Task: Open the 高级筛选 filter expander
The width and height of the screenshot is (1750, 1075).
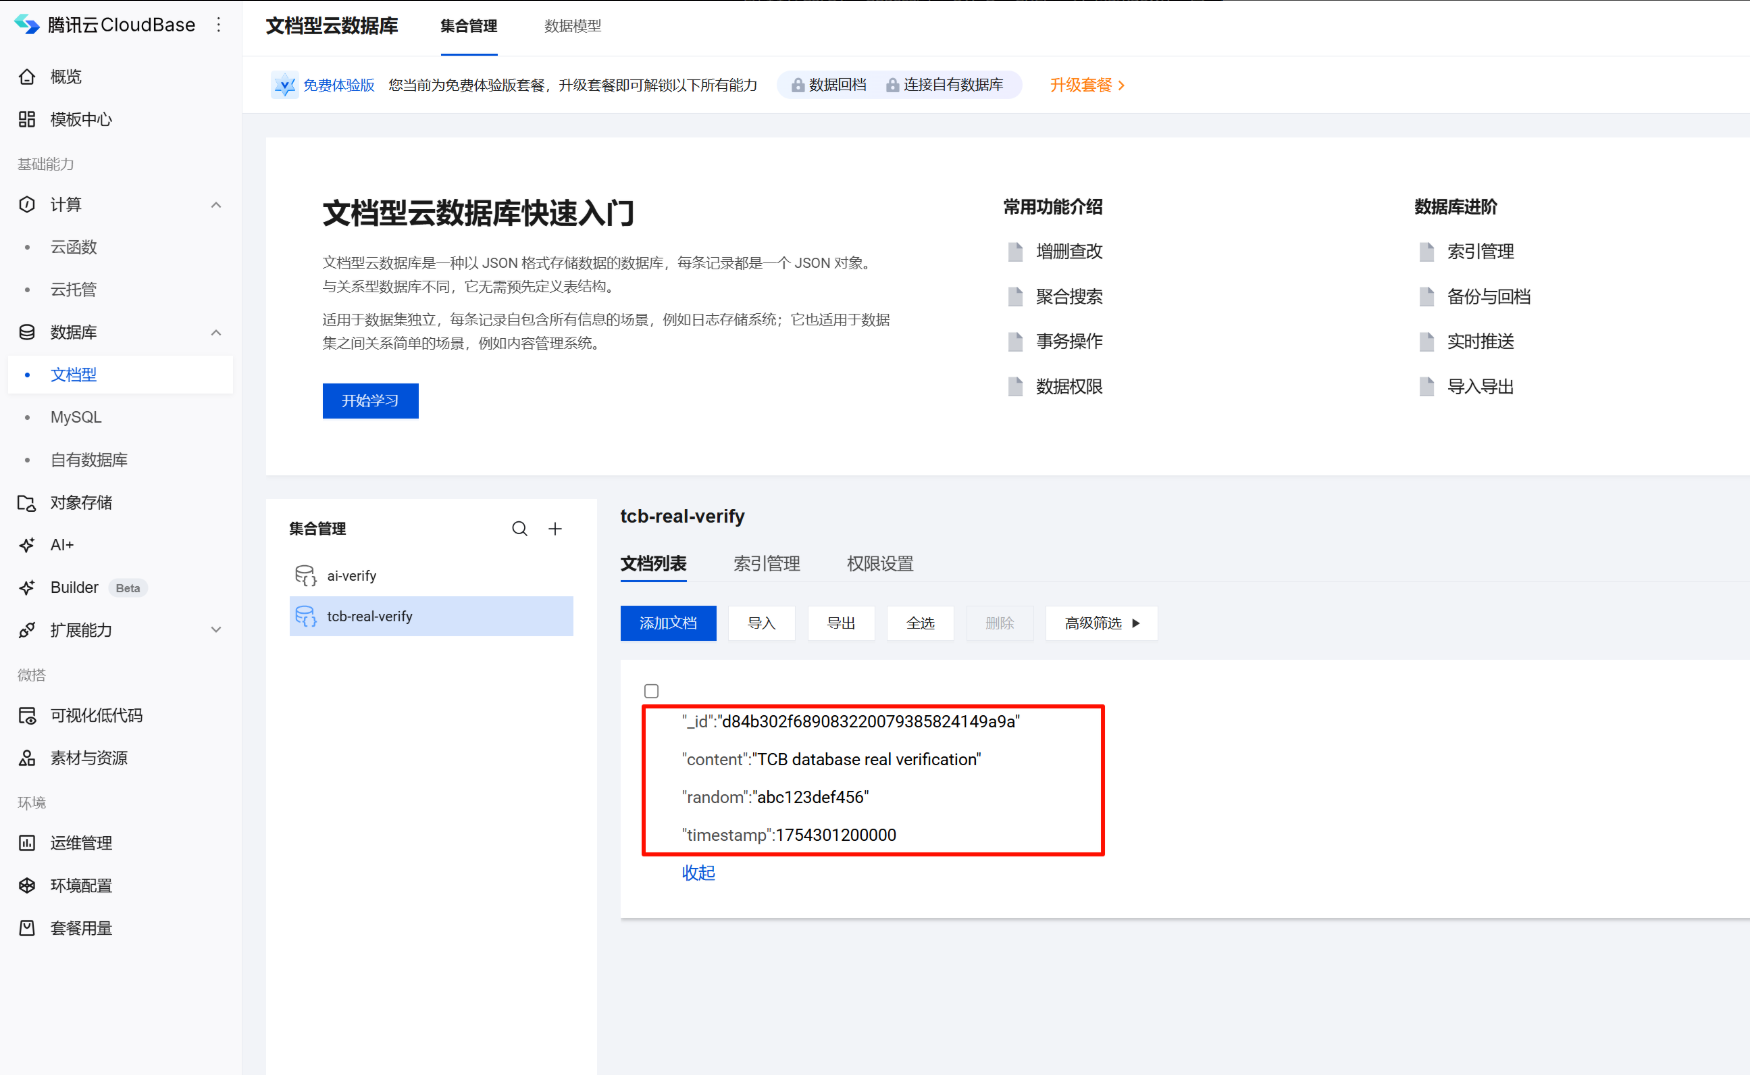Action: point(1101,623)
